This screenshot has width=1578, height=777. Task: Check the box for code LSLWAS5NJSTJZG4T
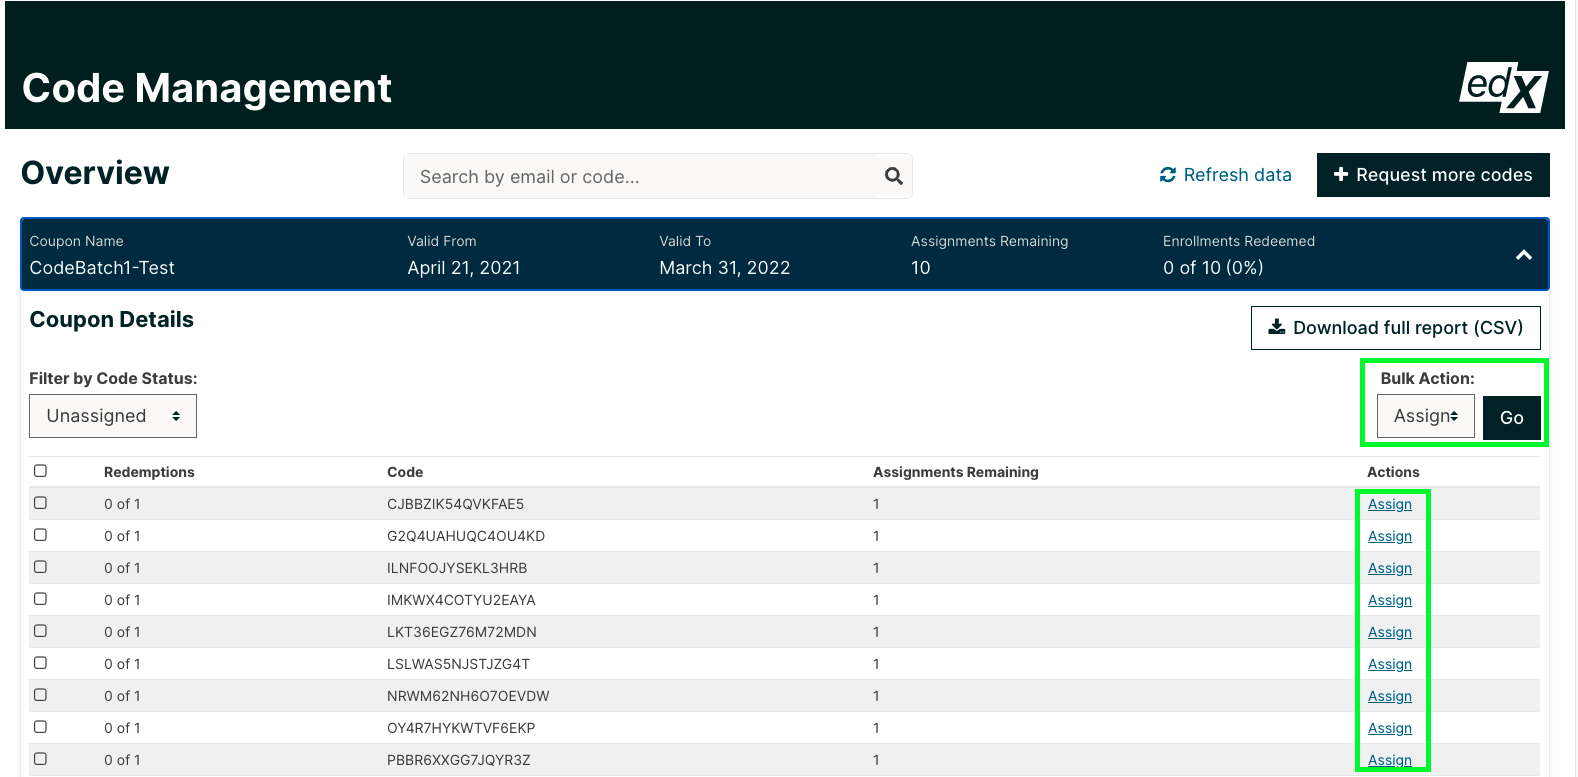41,663
